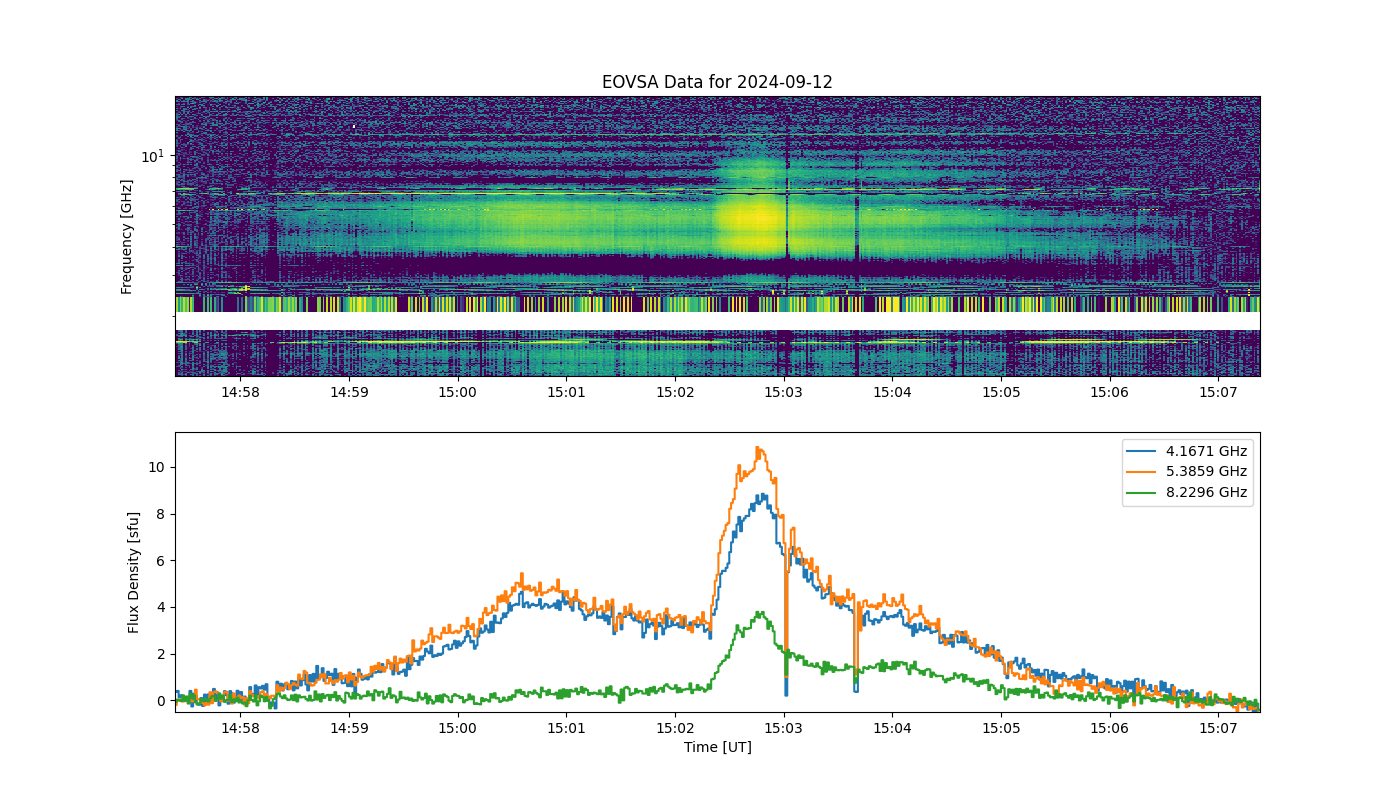Click the '0' tick on the flux density axis
Screen dimensions: 1400x800
pyautogui.click(x=162, y=701)
